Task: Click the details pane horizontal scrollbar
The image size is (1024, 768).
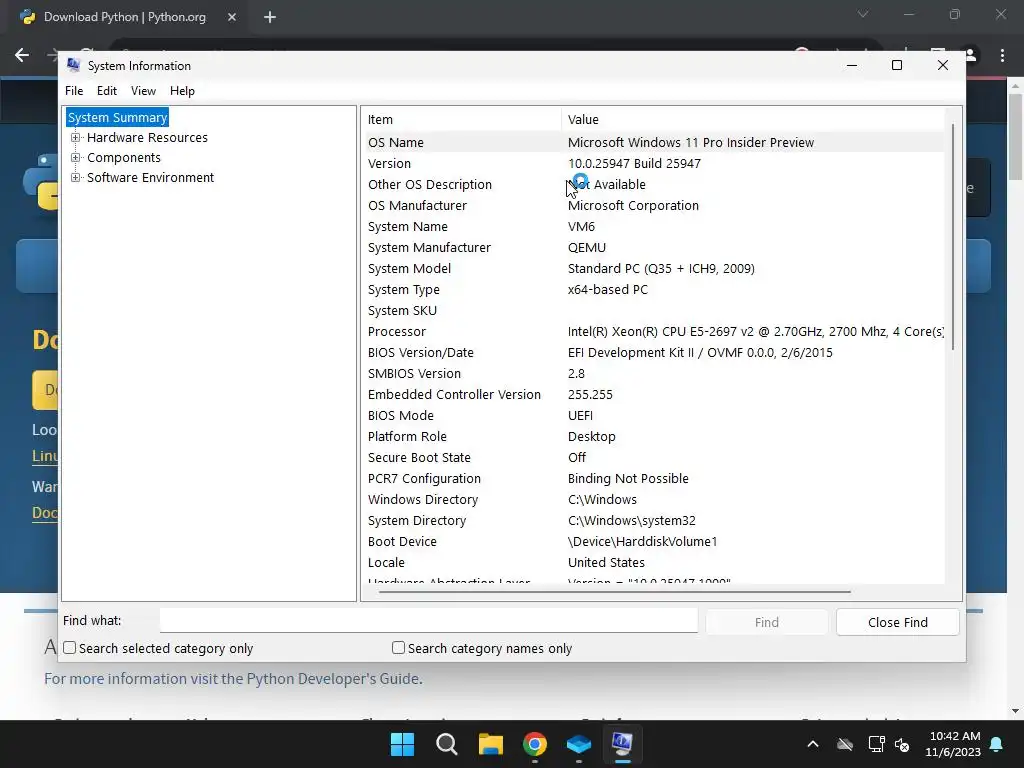Action: [615, 592]
